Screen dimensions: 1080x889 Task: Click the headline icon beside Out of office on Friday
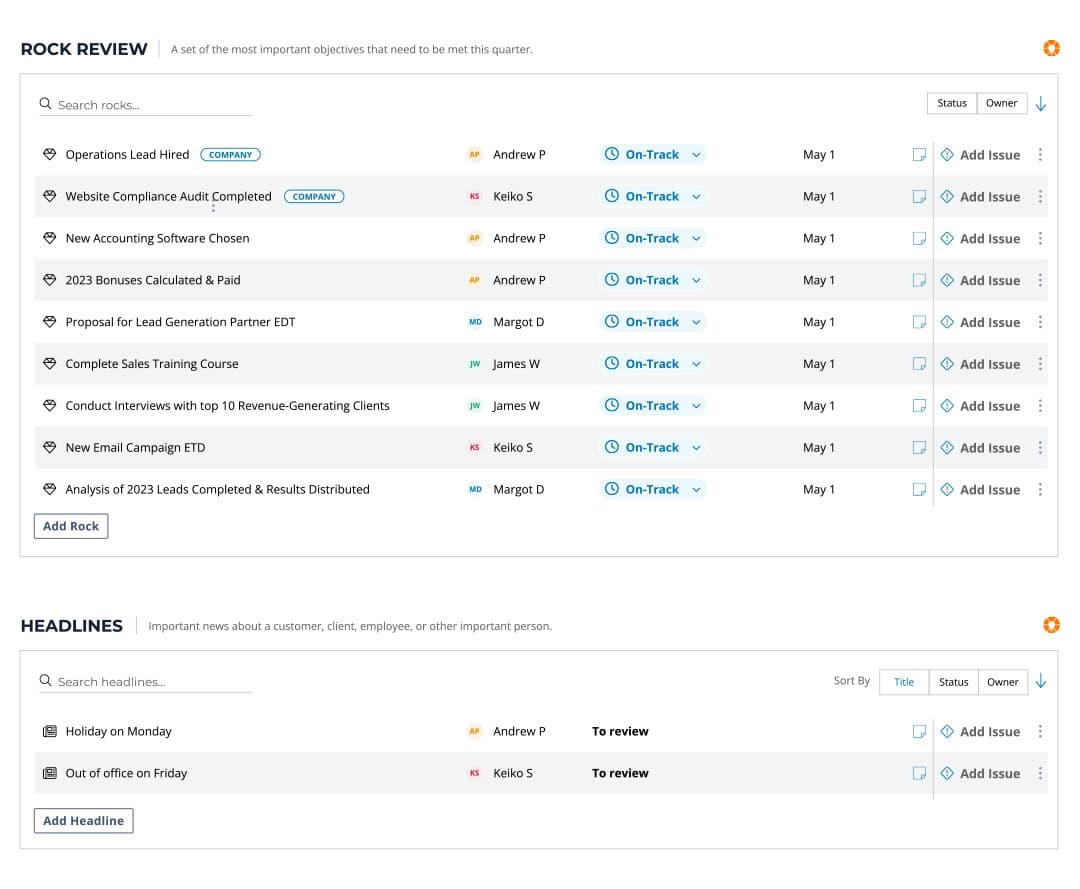50,773
